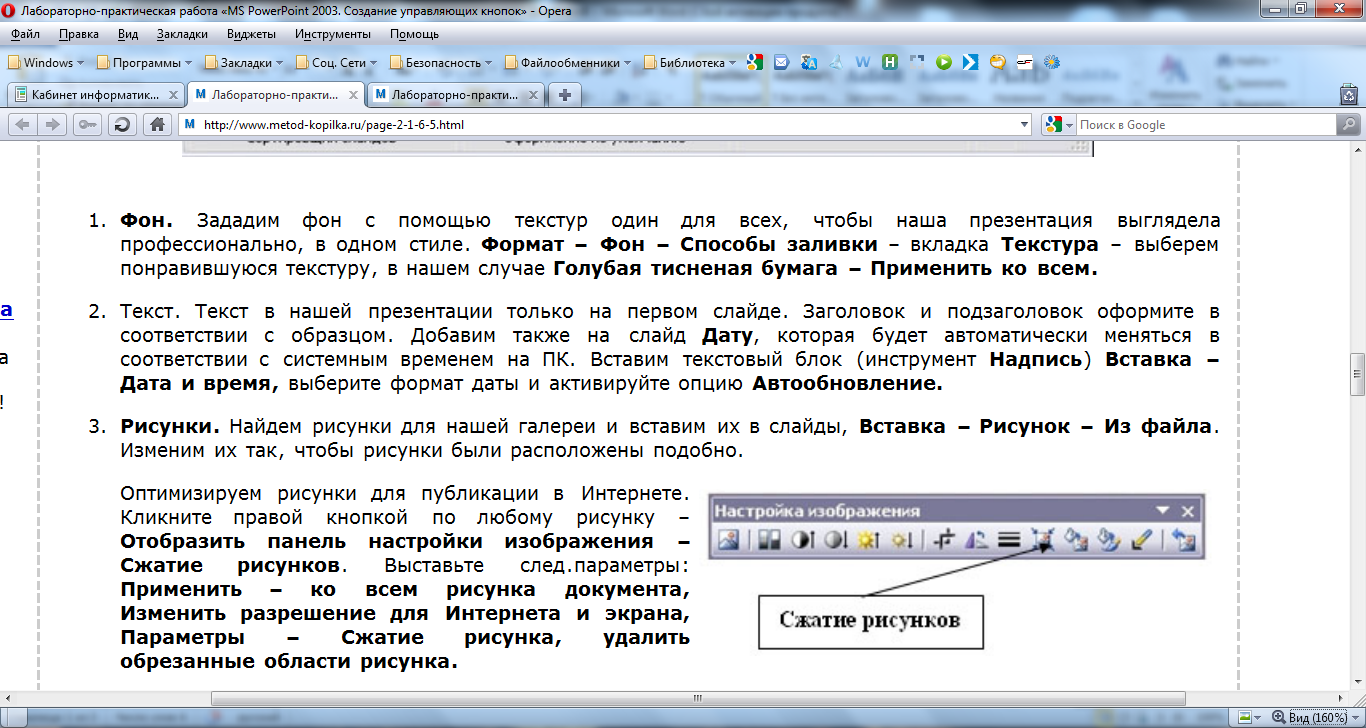Click the Поиск в Google search field
Viewport: 1366px width, 728px height.
(x=1205, y=125)
